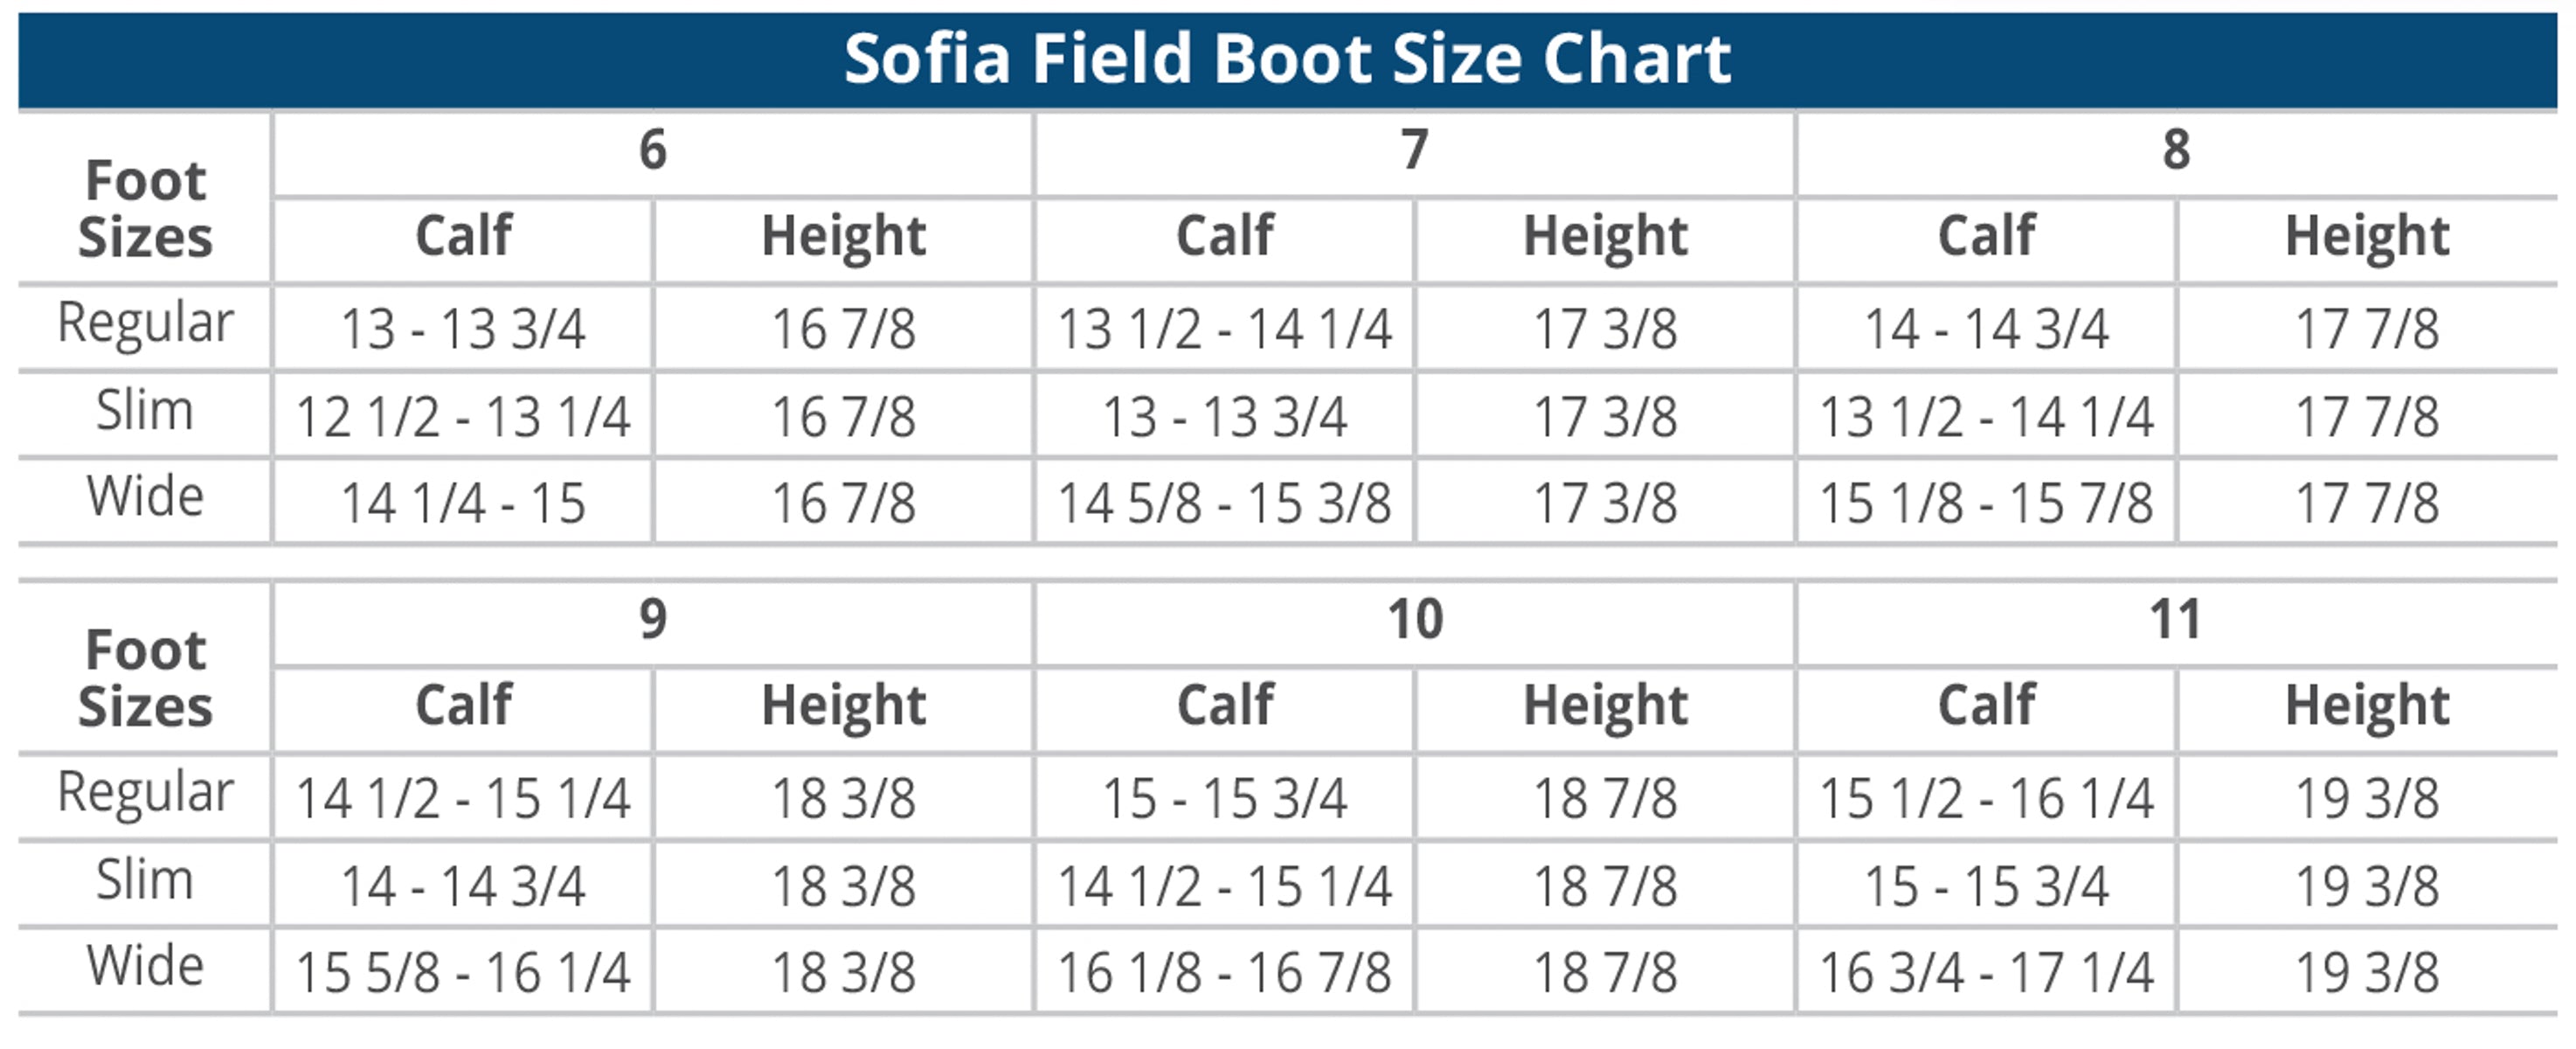This screenshot has width=2576, height=1049.
Task: Select Wide calf value 15 1/8 - 15 7/8
Action: click(1986, 503)
